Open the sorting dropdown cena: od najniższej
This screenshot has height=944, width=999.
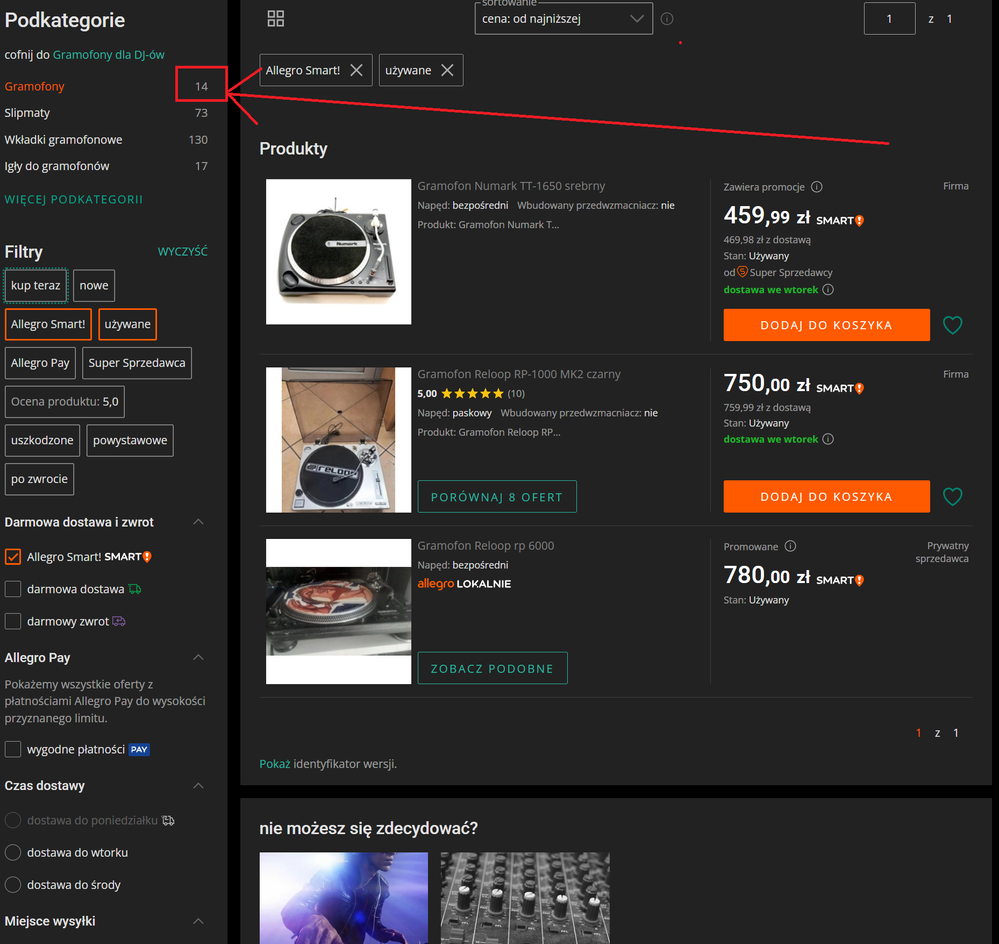coord(564,18)
